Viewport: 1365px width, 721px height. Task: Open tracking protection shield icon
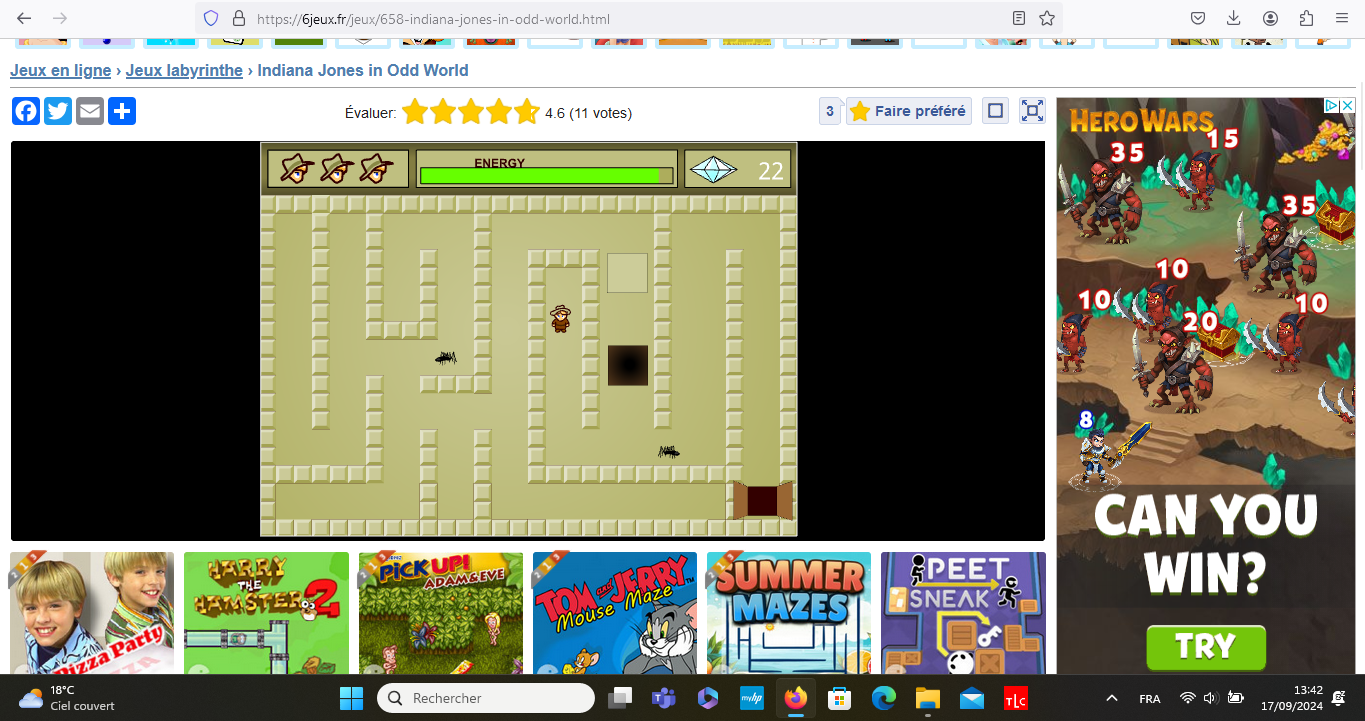(211, 18)
